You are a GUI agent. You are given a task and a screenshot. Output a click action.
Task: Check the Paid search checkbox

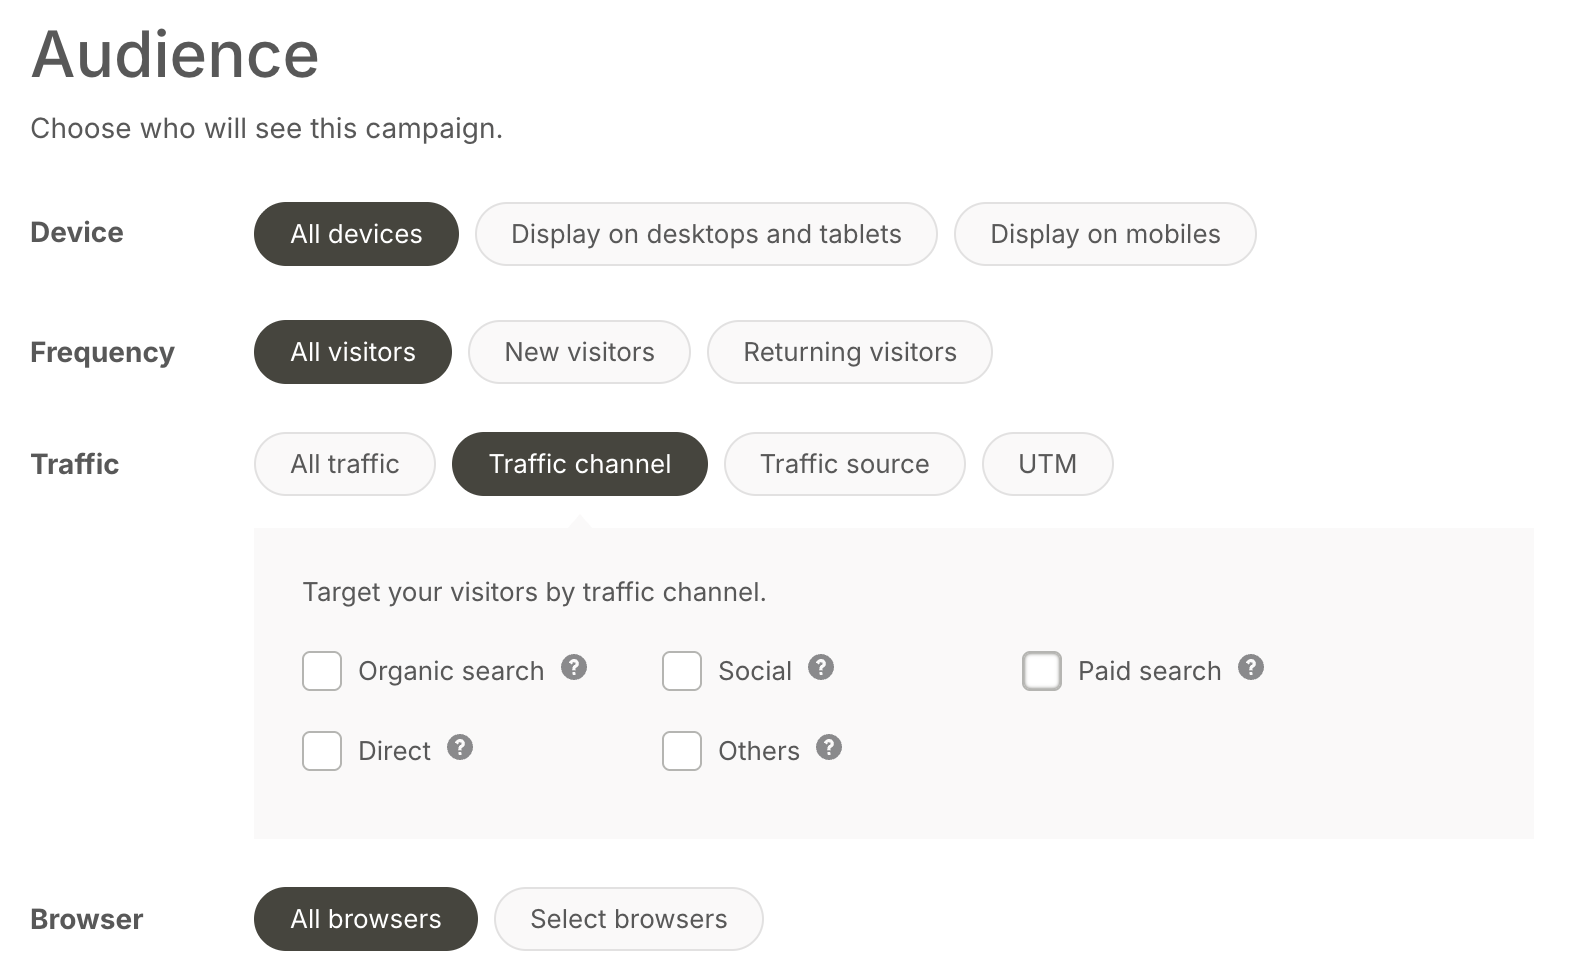tap(1042, 672)
